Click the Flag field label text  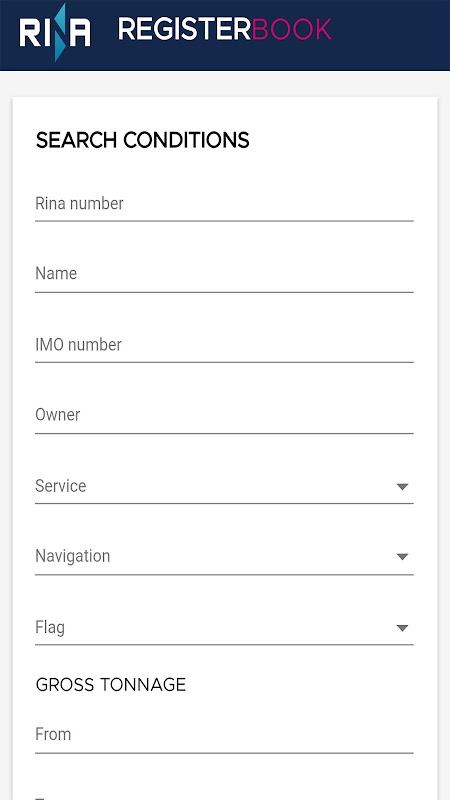click(50, 628)
